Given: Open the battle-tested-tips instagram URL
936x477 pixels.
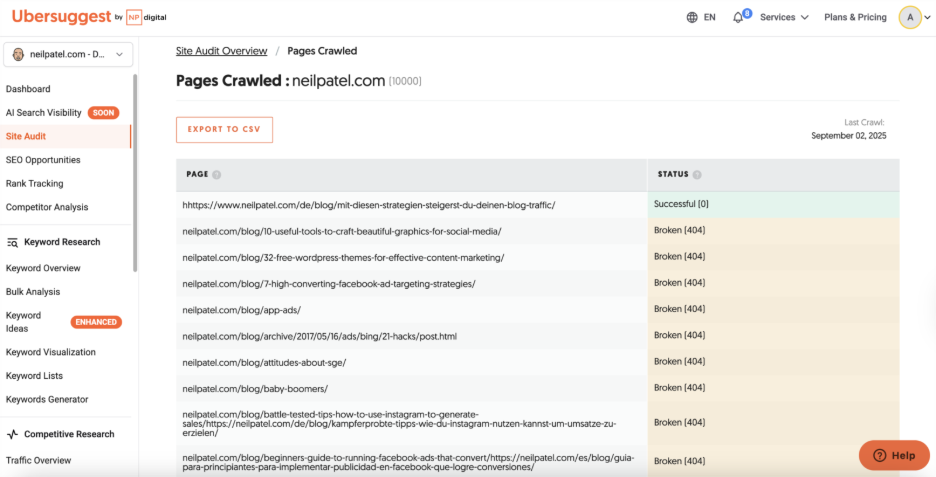Looking at the screenshot, I should 399,424.
